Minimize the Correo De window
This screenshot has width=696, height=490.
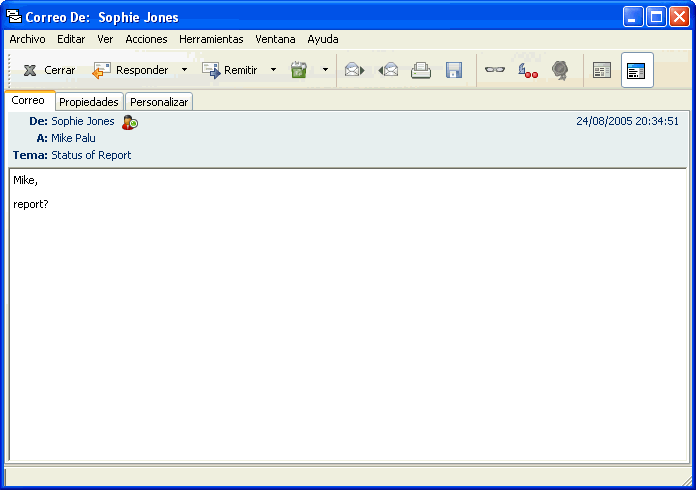click(633, 17)
